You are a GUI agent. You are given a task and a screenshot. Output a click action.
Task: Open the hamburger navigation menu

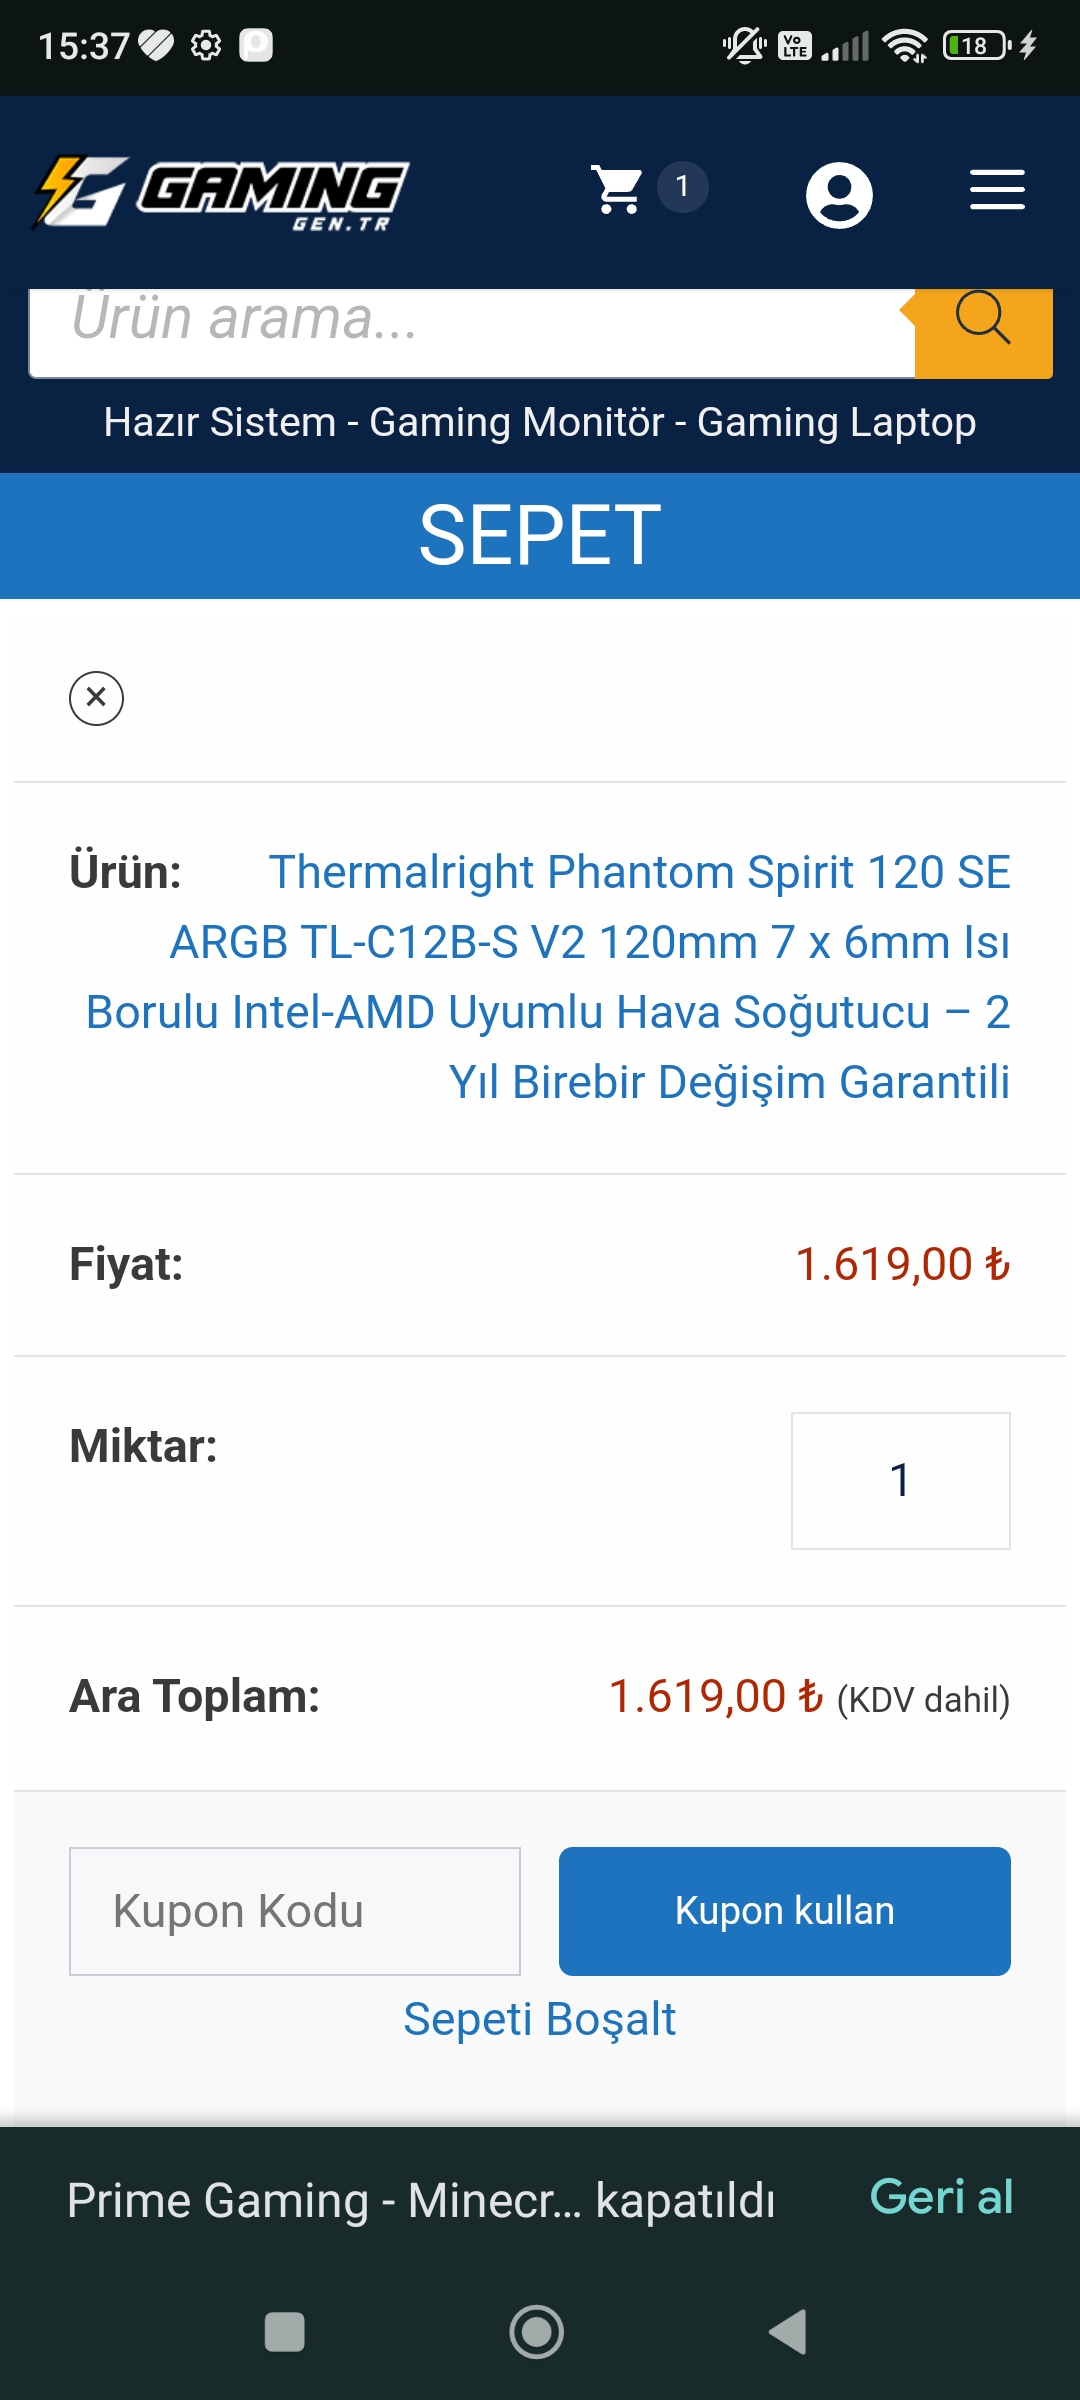(x=997, y=190)
